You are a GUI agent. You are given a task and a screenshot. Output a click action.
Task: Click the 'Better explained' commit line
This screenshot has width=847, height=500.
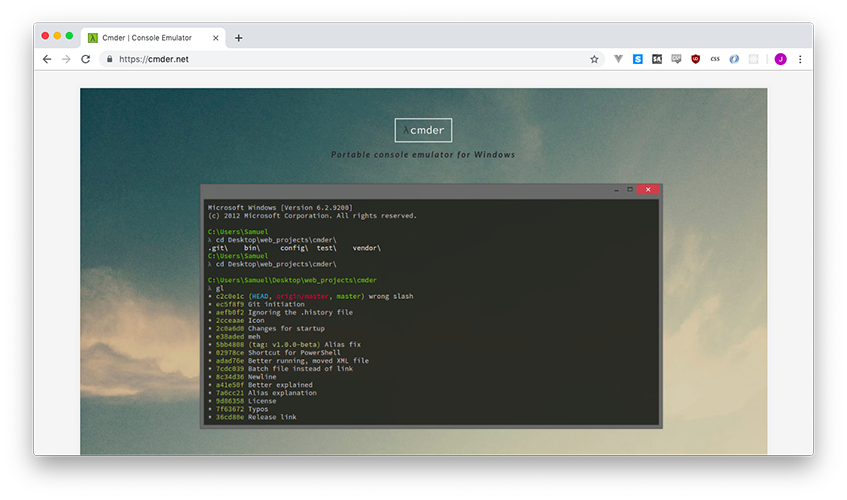point(260,385)
